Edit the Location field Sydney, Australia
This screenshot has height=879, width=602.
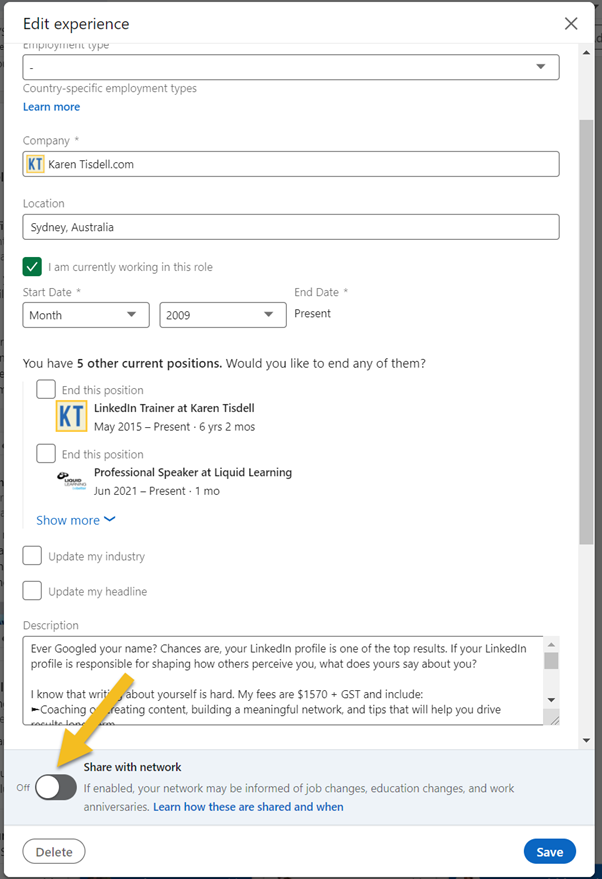291,227
